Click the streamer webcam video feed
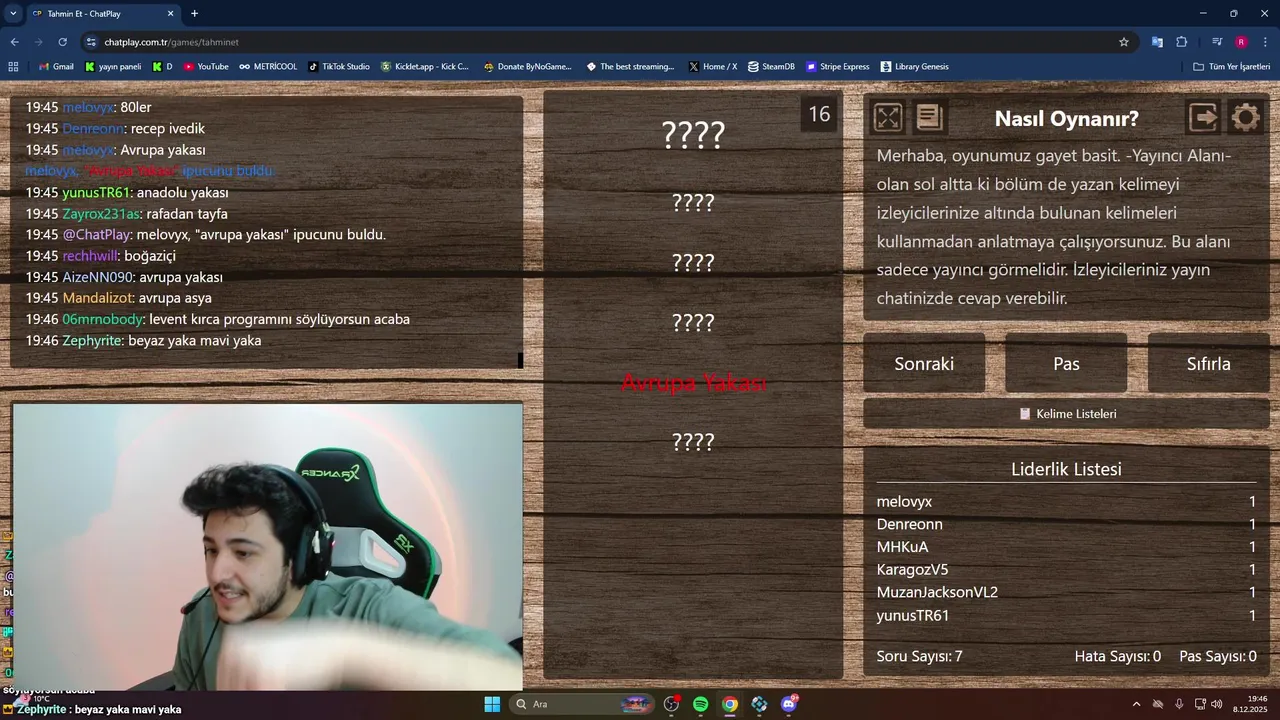The height and width of the screenshot is (720, 1280). point(267,546)
